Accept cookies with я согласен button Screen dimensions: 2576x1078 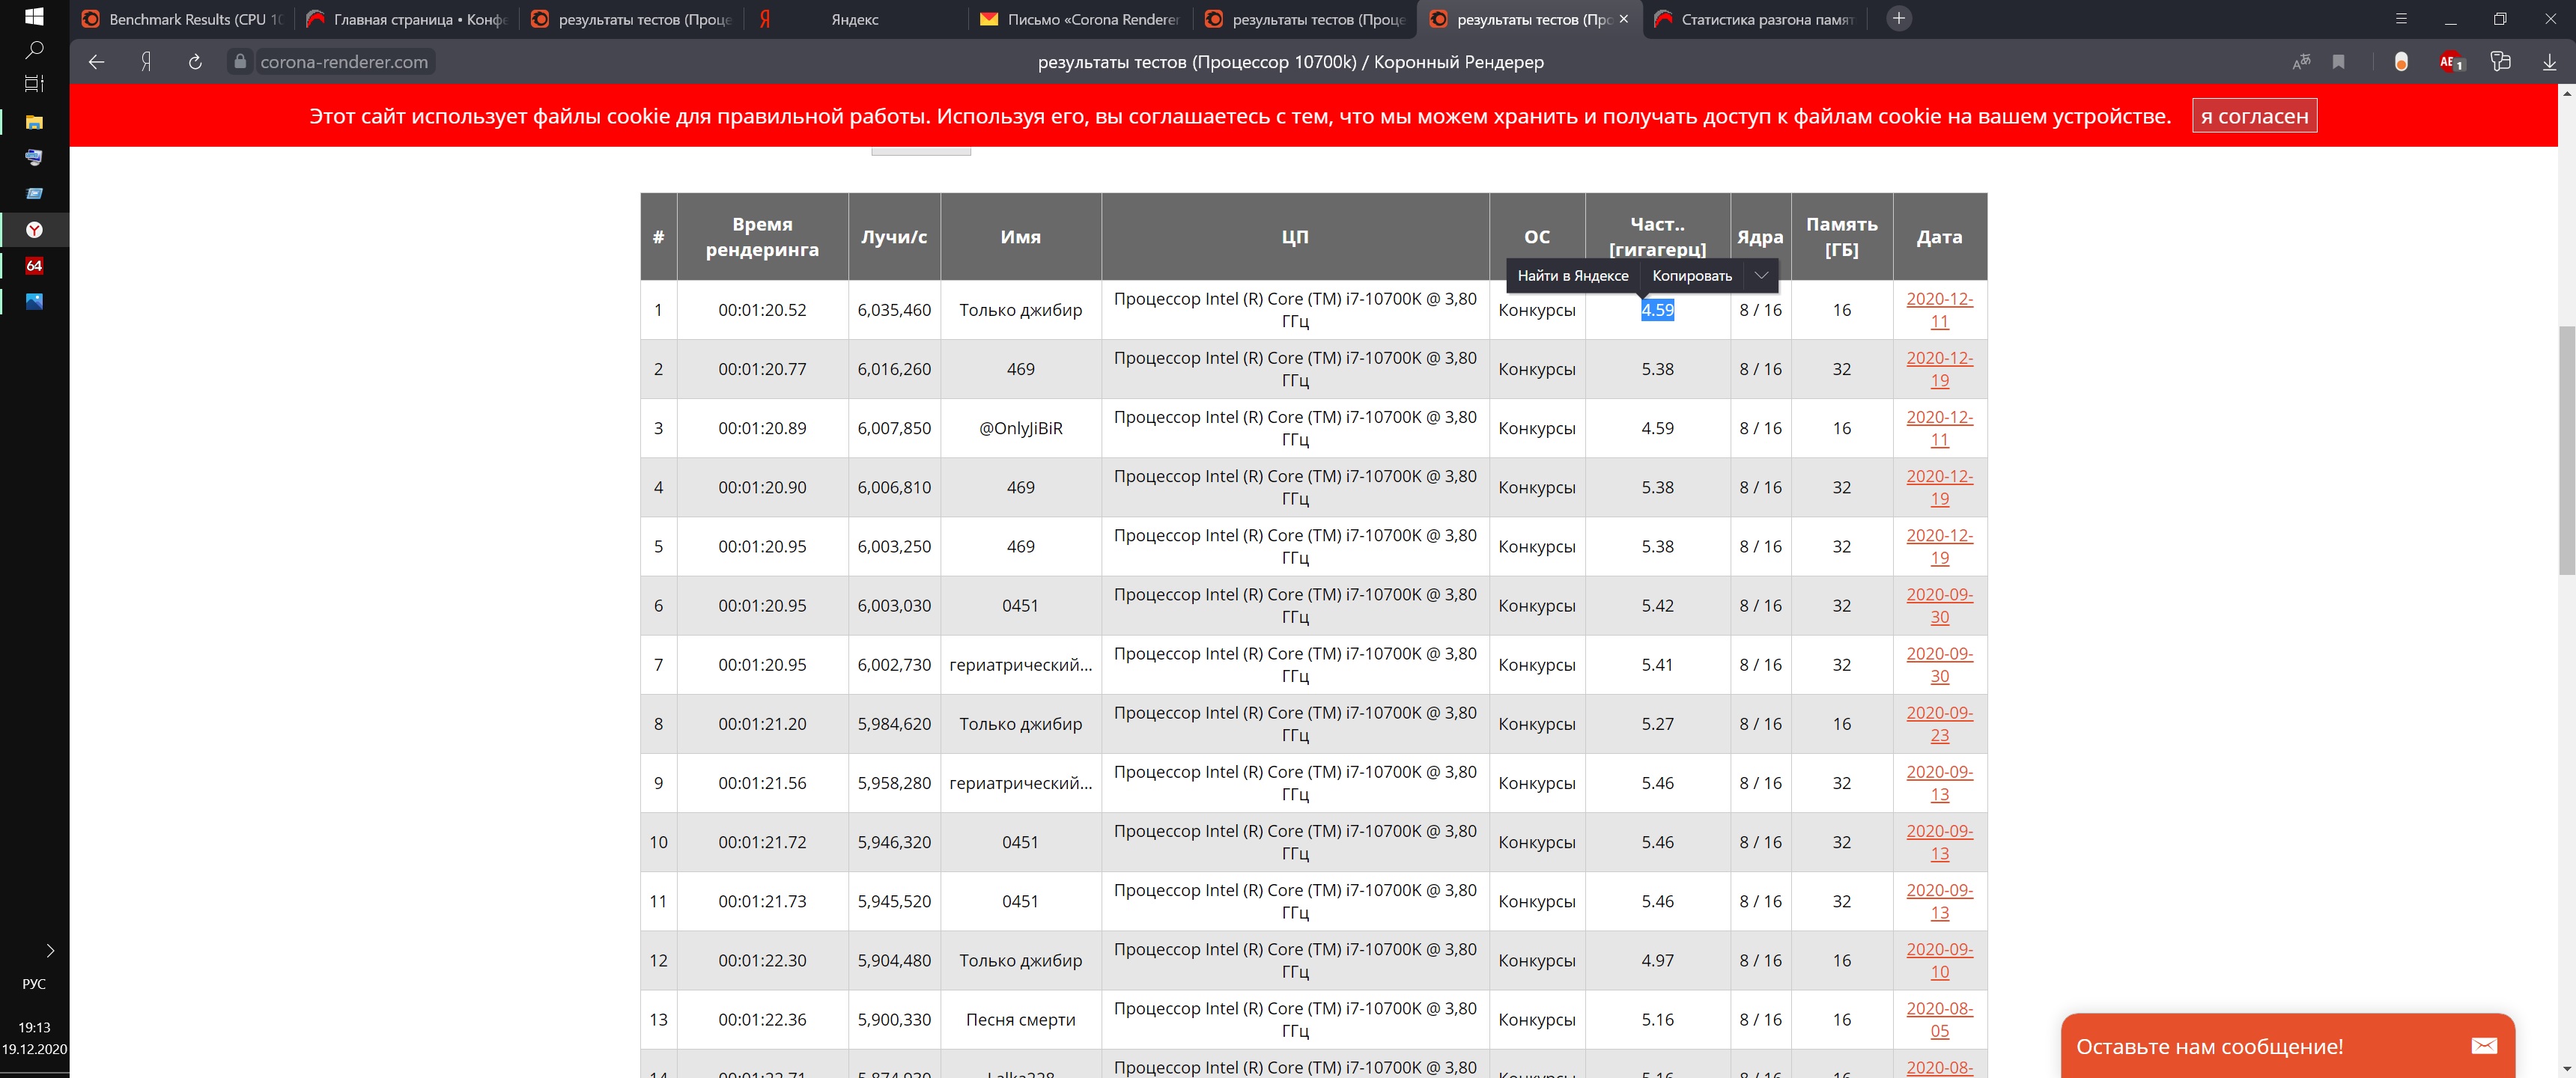[x=2254, y=116]
